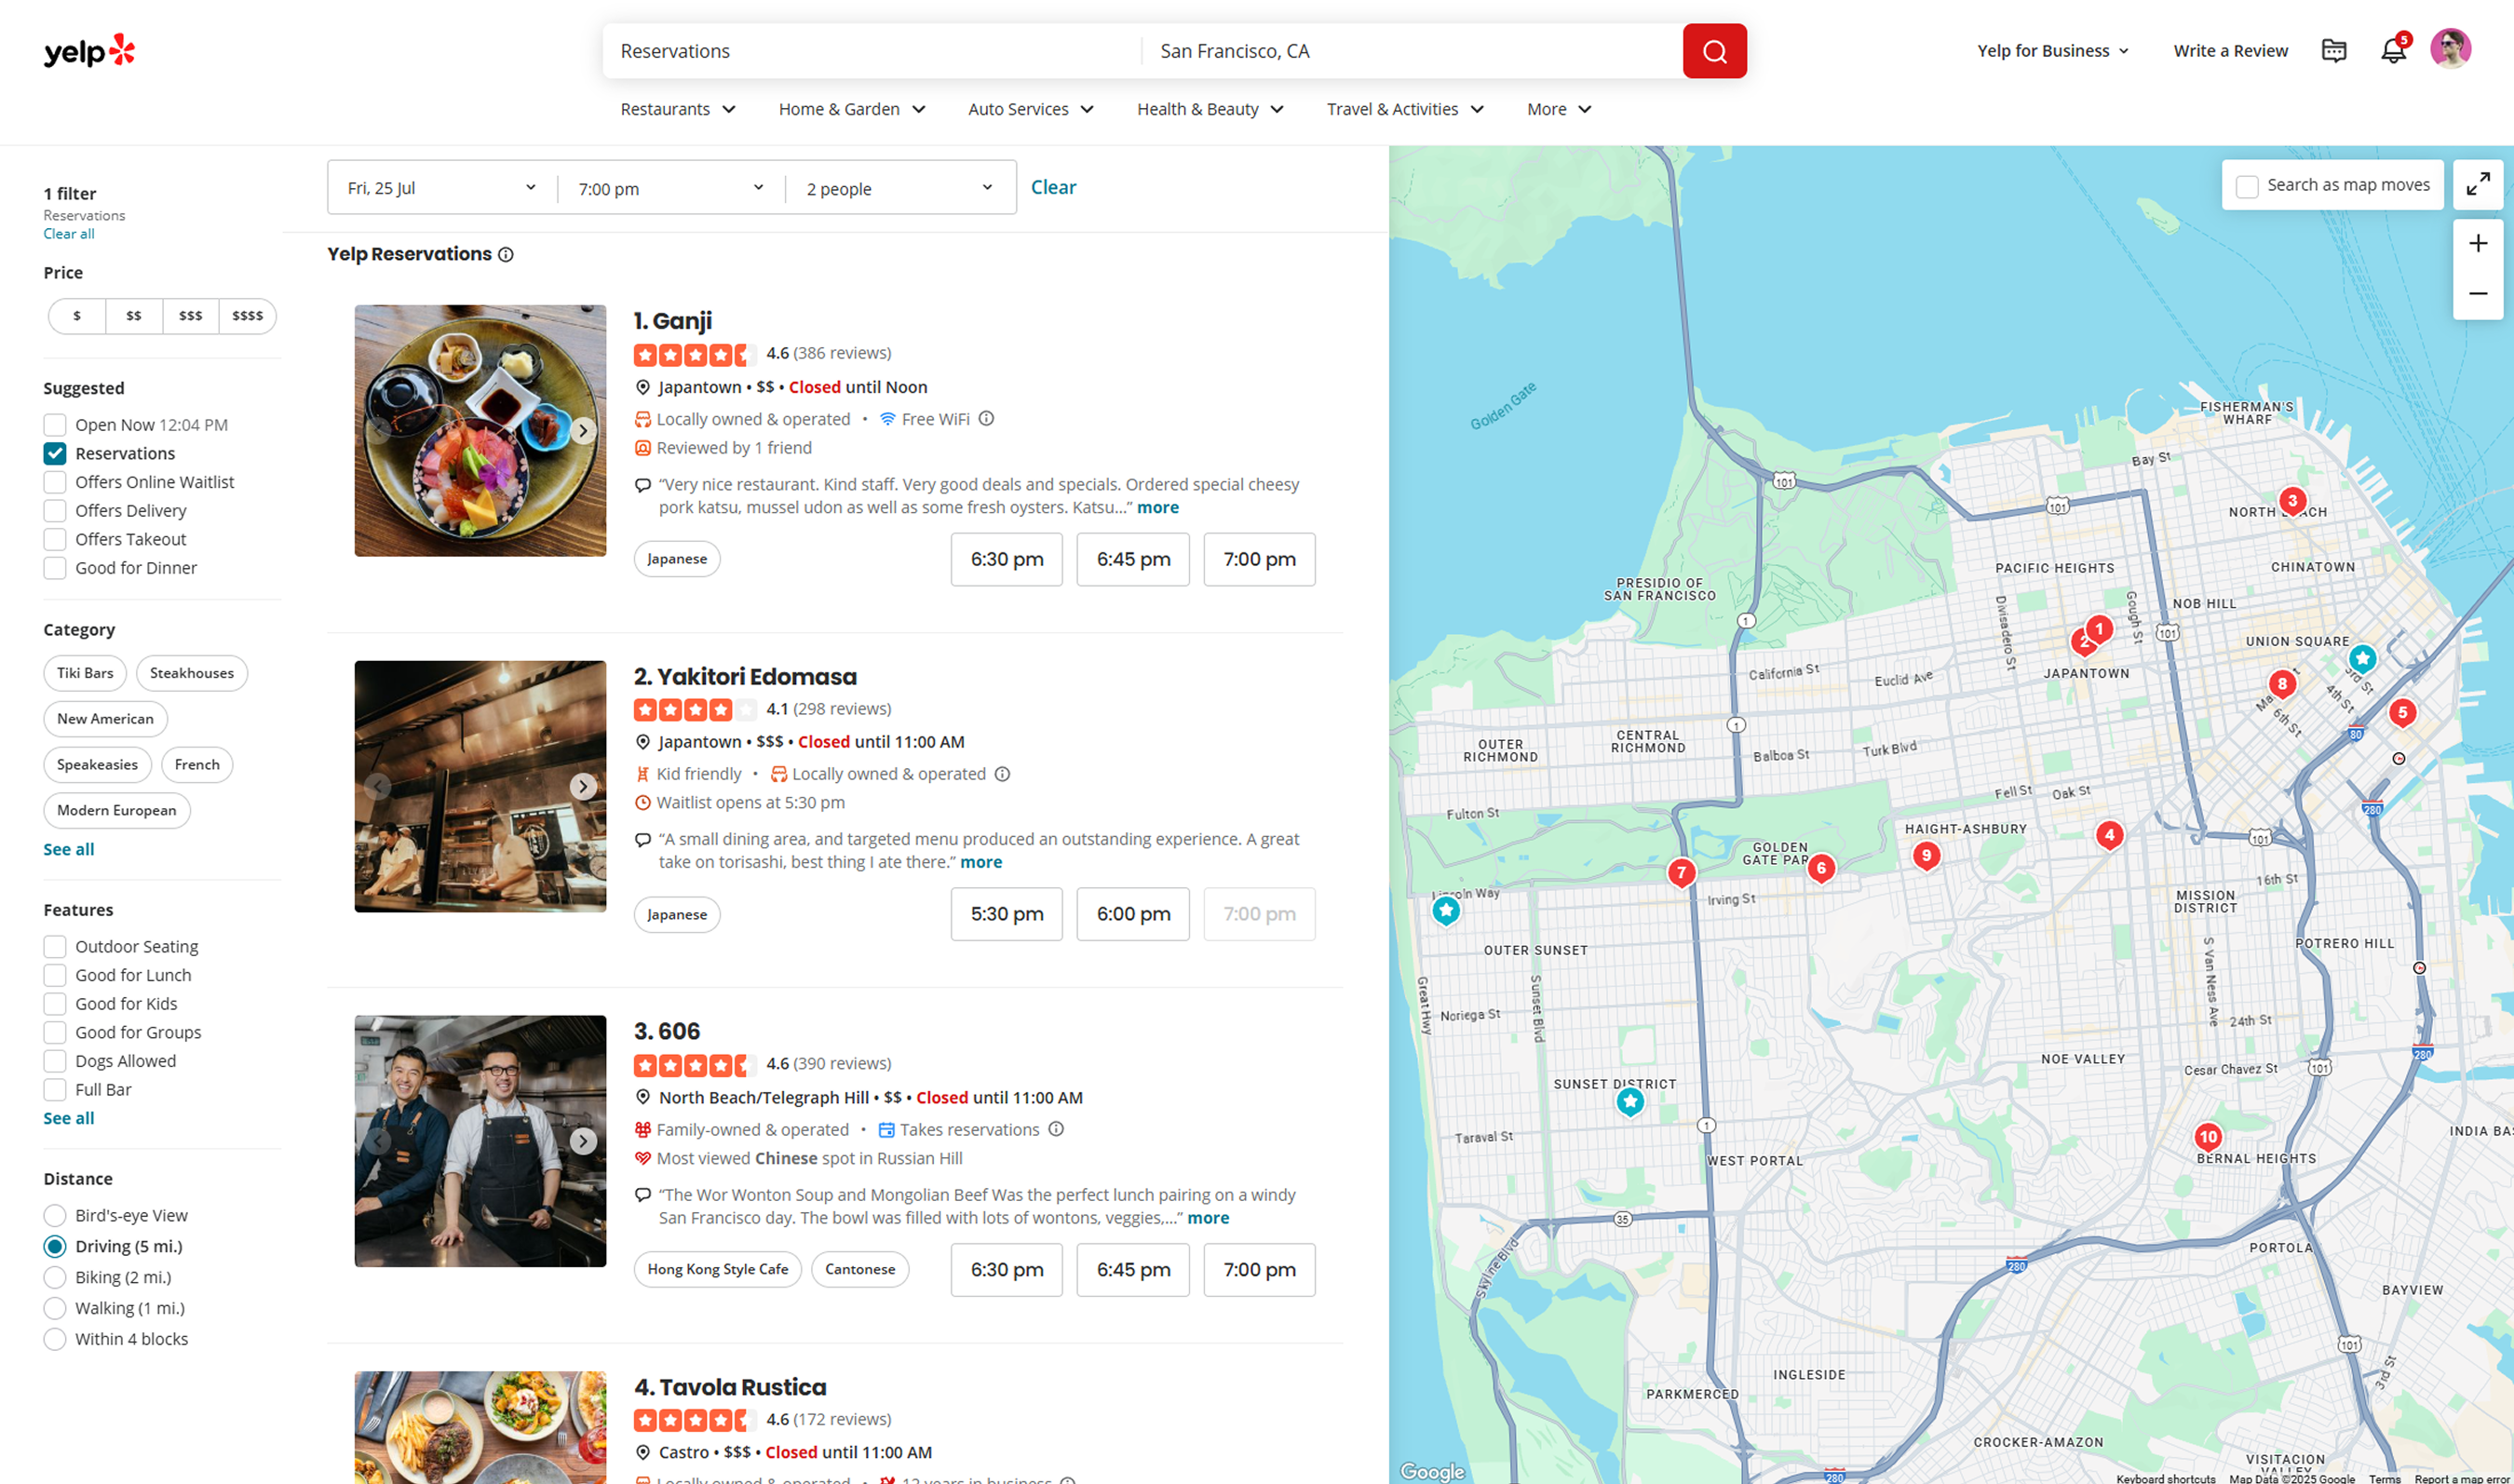The width and height of the screenshot is (2514, 1484).
Task: Filter by Steakhouses category
Action: tap(192, 673)
